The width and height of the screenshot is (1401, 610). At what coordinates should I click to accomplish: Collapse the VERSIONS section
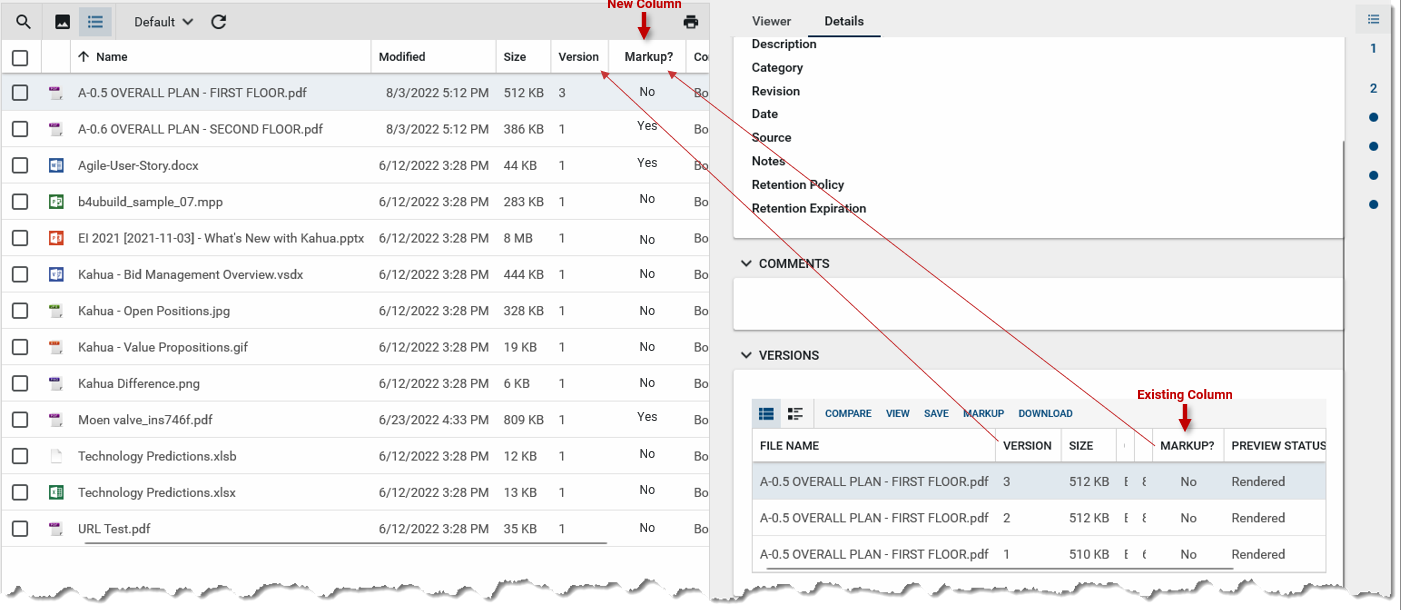click(x=746, y=356)
